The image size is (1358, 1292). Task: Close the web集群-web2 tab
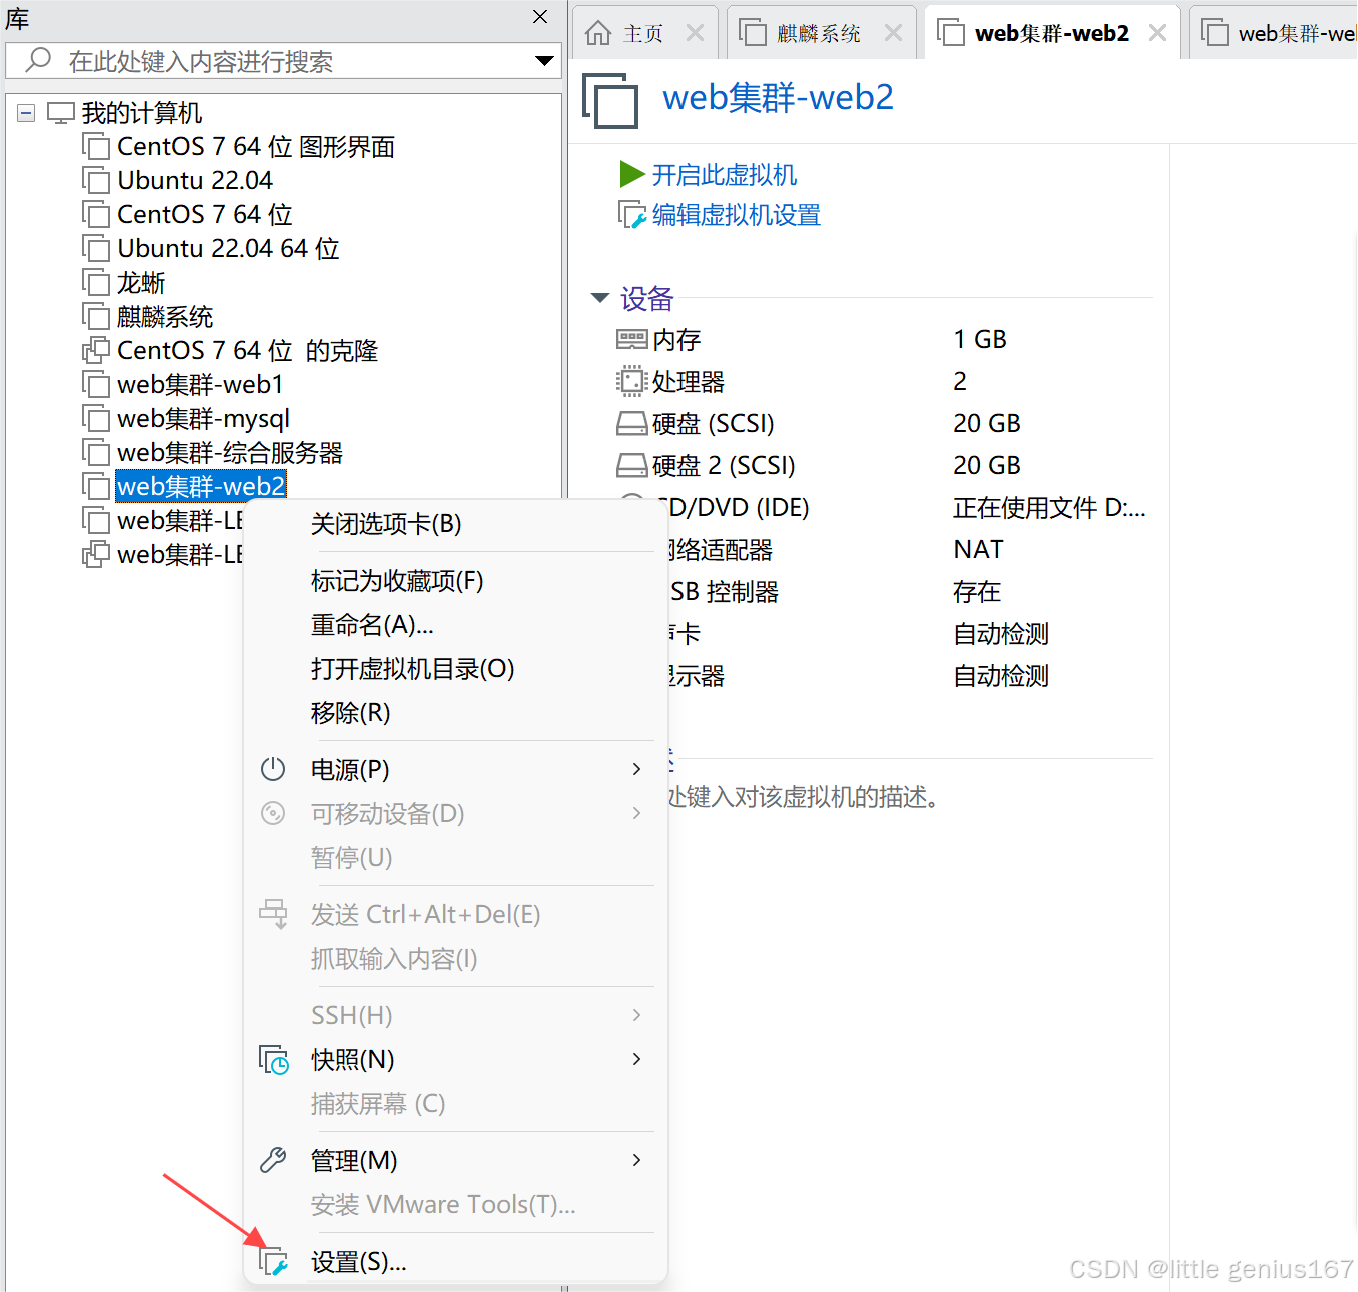1157,33
